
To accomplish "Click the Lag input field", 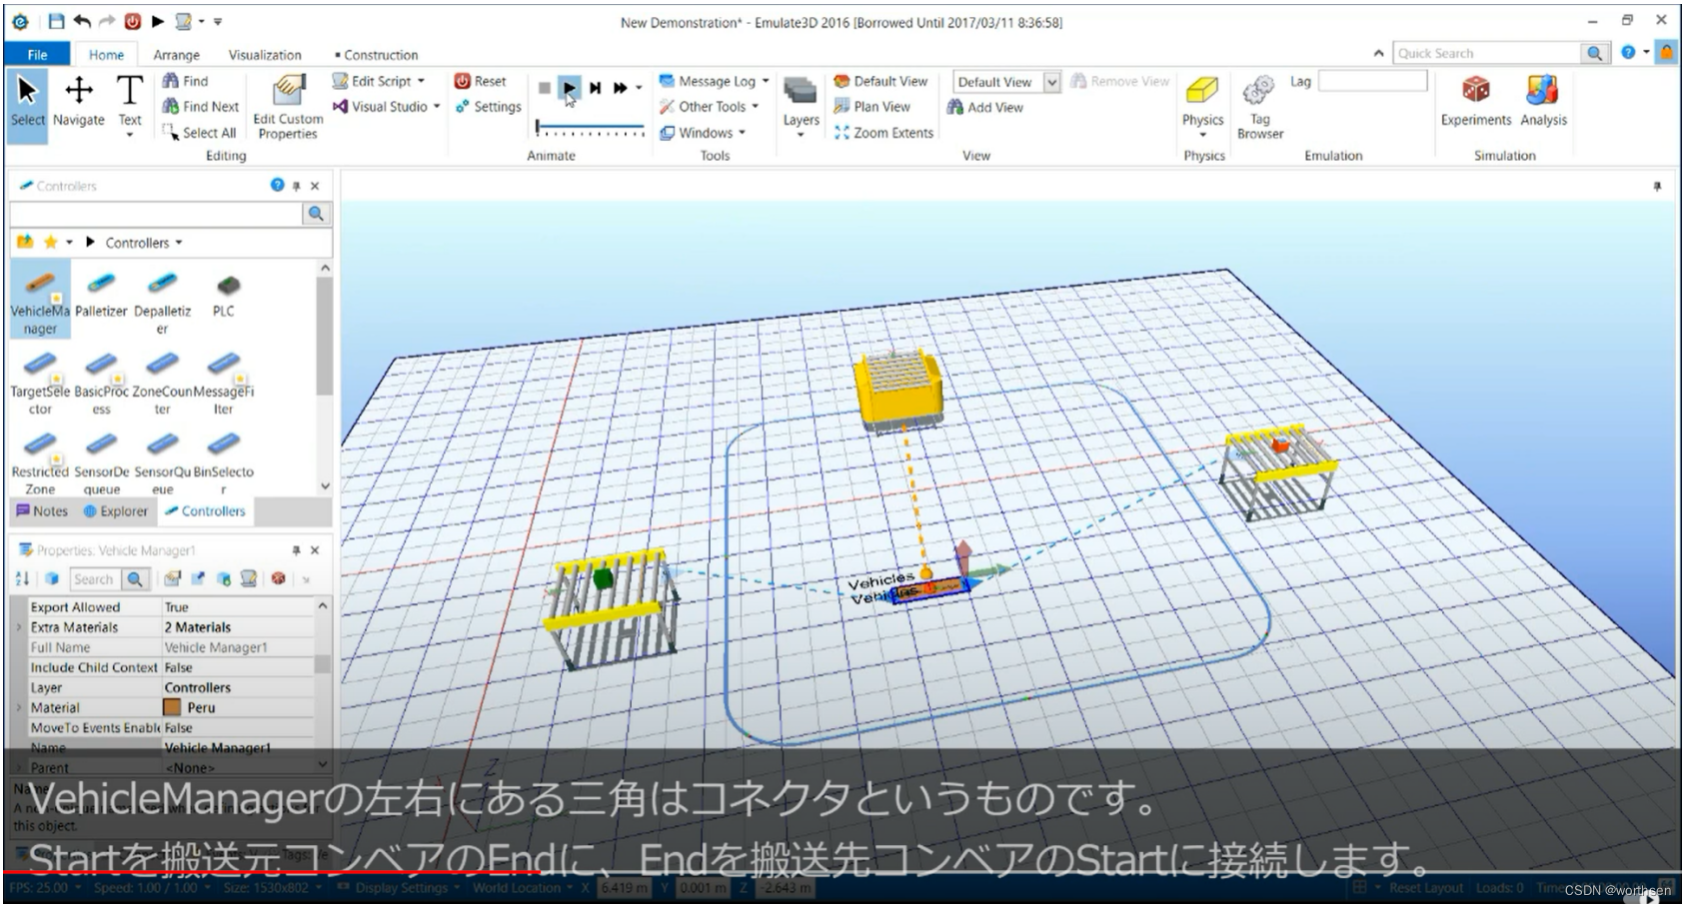I will click(x=1372, y=81).
